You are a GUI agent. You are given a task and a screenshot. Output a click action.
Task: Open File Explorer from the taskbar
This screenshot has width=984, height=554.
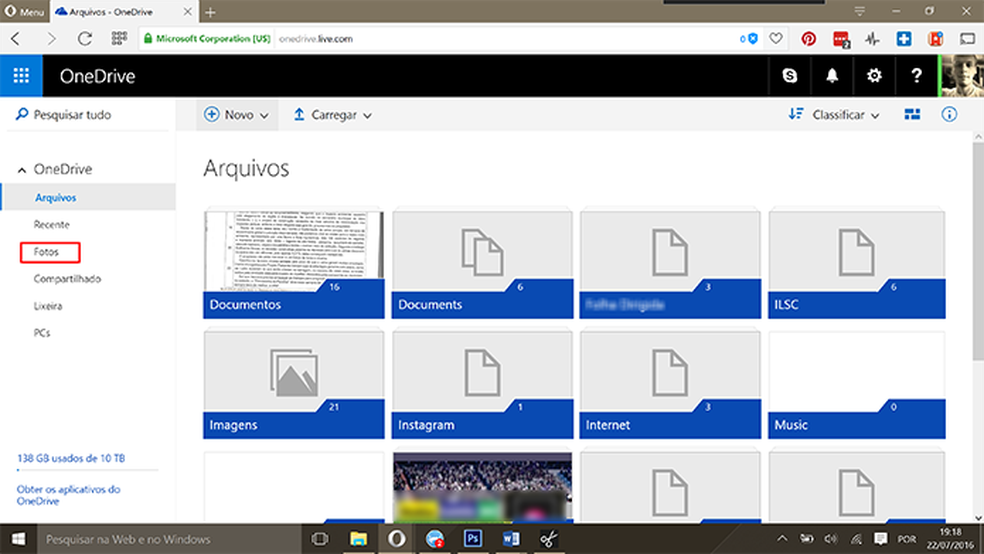pos(358,539)
